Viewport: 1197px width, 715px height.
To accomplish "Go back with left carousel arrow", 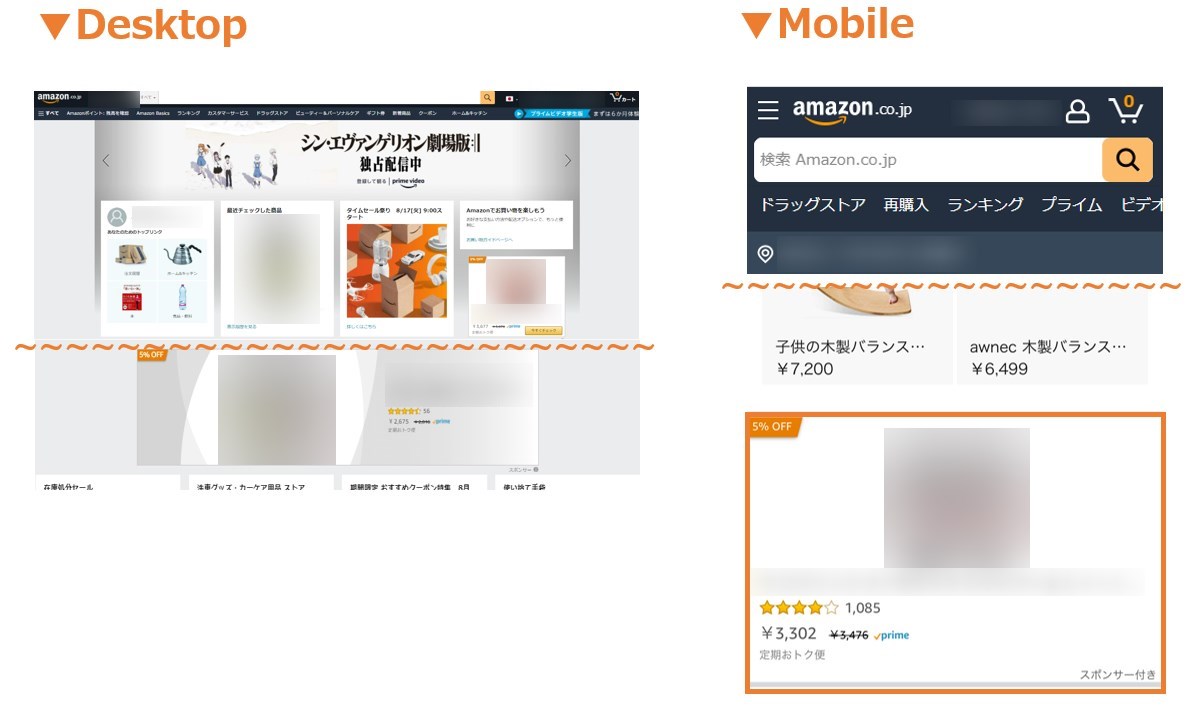I will pos(106,160).
